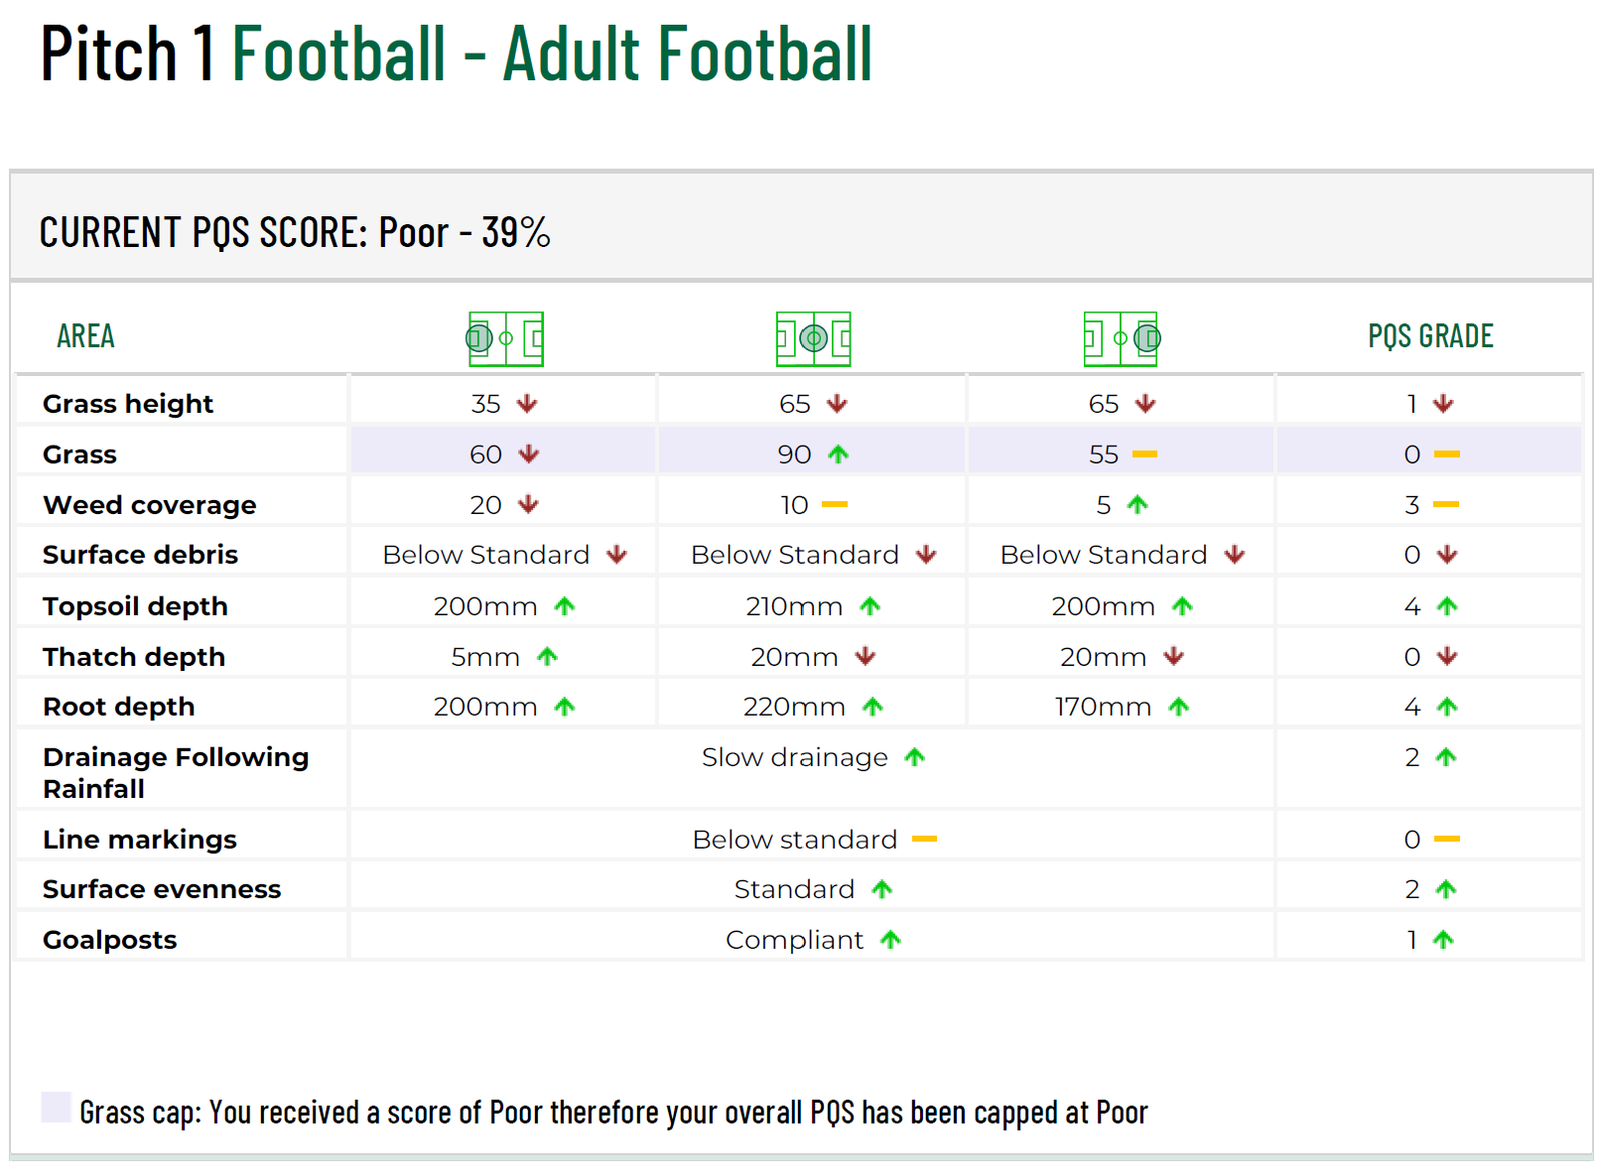Viewport: 1600px width, 1169px height.
Task: Select the AREA column header
Action: click(86, 336)
